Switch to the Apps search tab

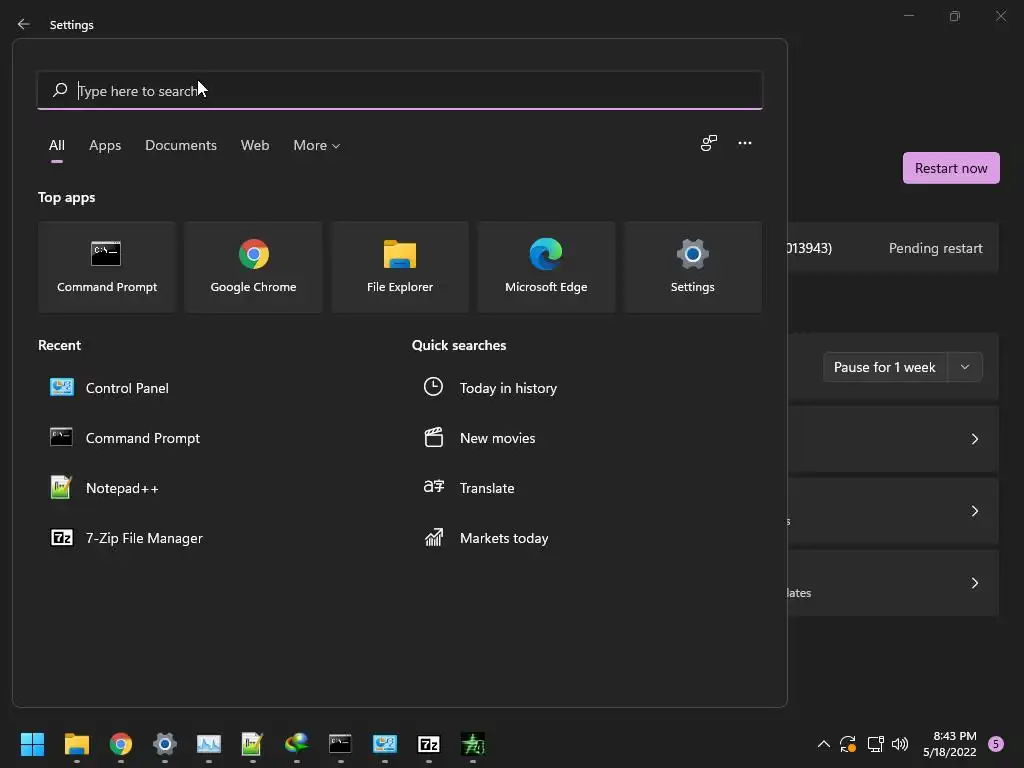105,145
